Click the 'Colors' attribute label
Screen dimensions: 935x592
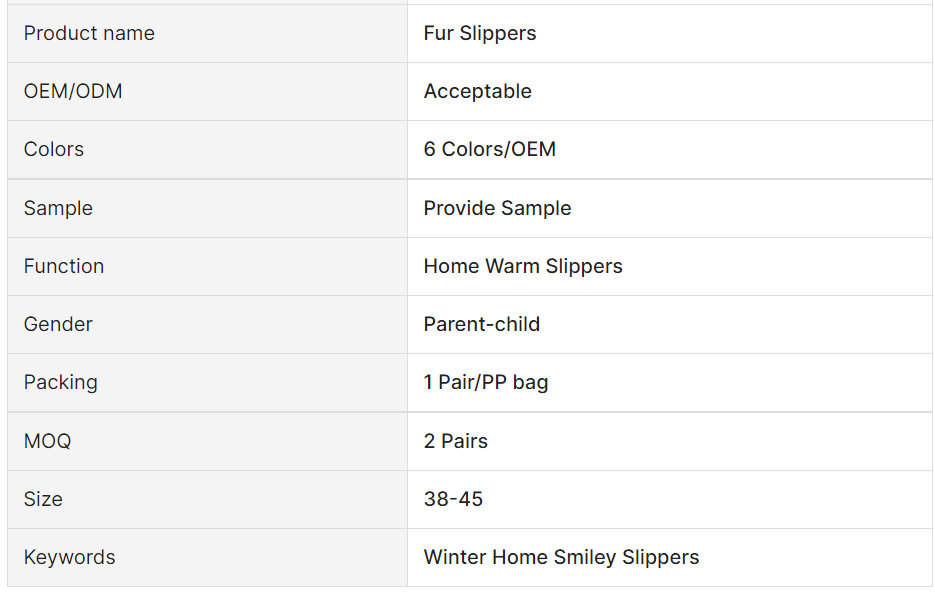(54, 149)
